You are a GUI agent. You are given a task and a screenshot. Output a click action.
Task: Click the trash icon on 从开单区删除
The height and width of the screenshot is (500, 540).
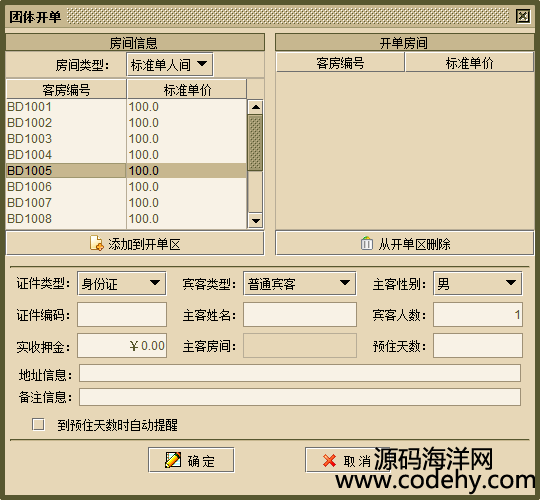[x=366, y=243]
